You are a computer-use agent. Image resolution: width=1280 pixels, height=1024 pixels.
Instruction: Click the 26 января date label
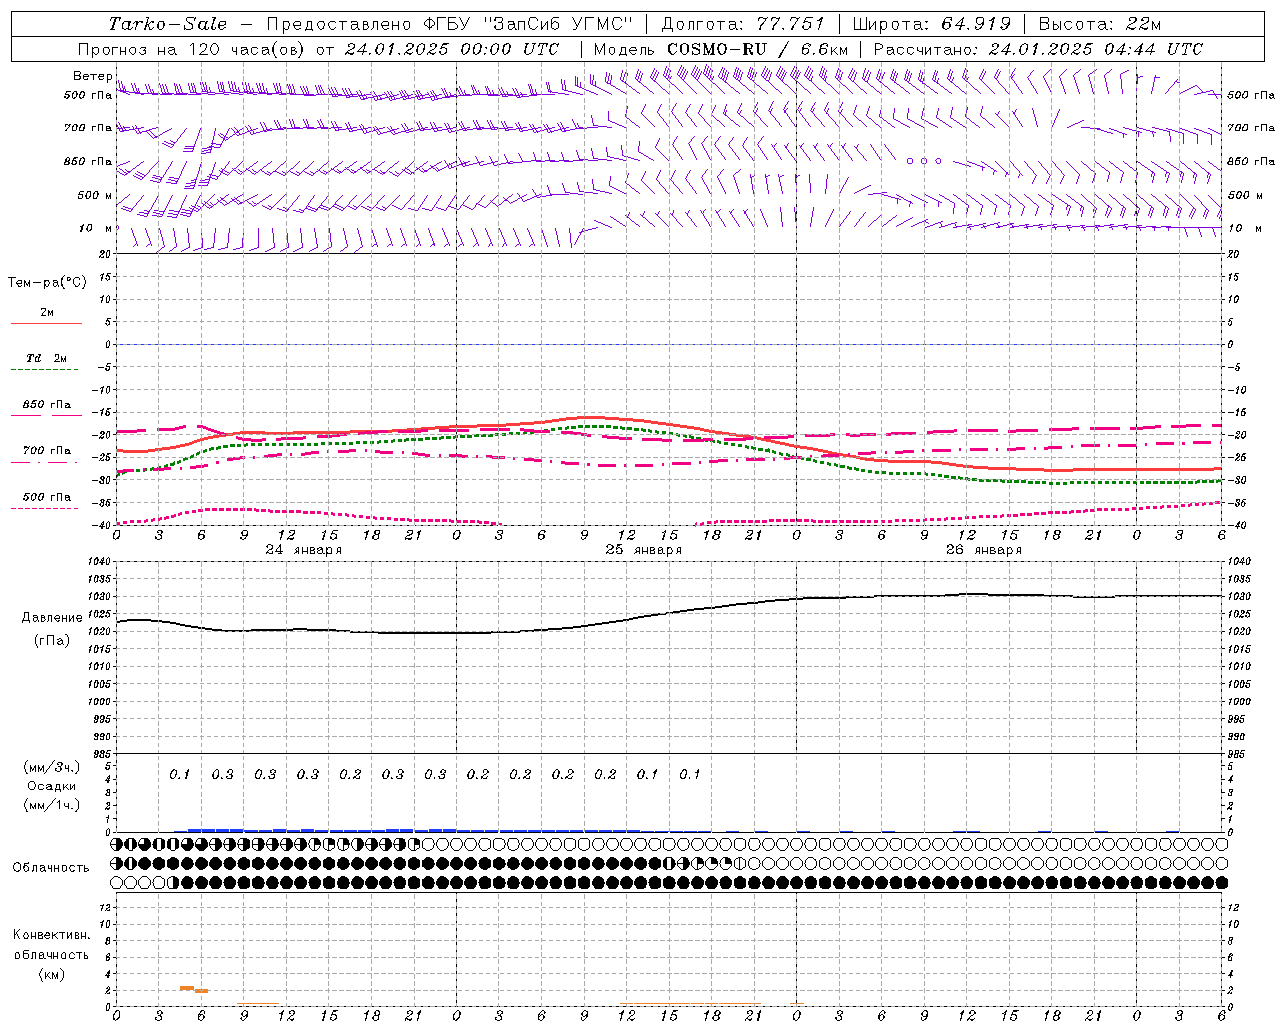[x=983, y=550]
